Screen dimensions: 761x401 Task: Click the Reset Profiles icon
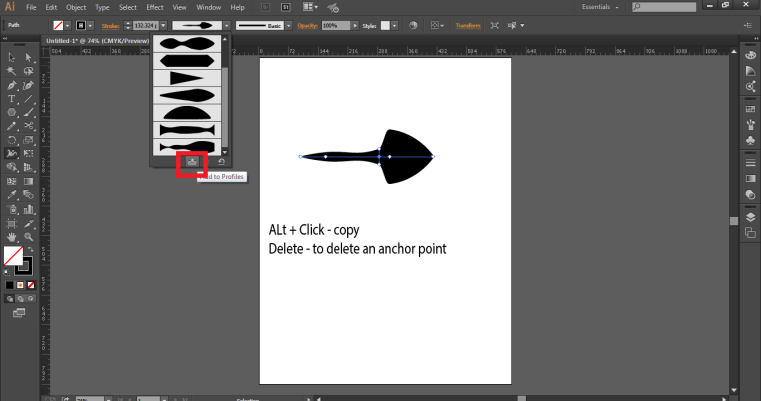(221, 160)
